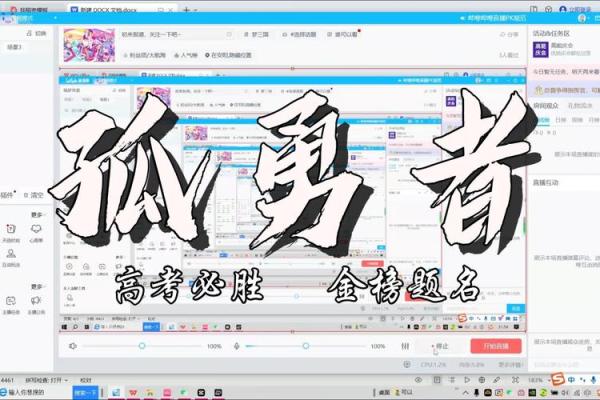
Task: Open new tab dropdown arrow next to plus
Action: pyautogui.click(x=196, y=9)
